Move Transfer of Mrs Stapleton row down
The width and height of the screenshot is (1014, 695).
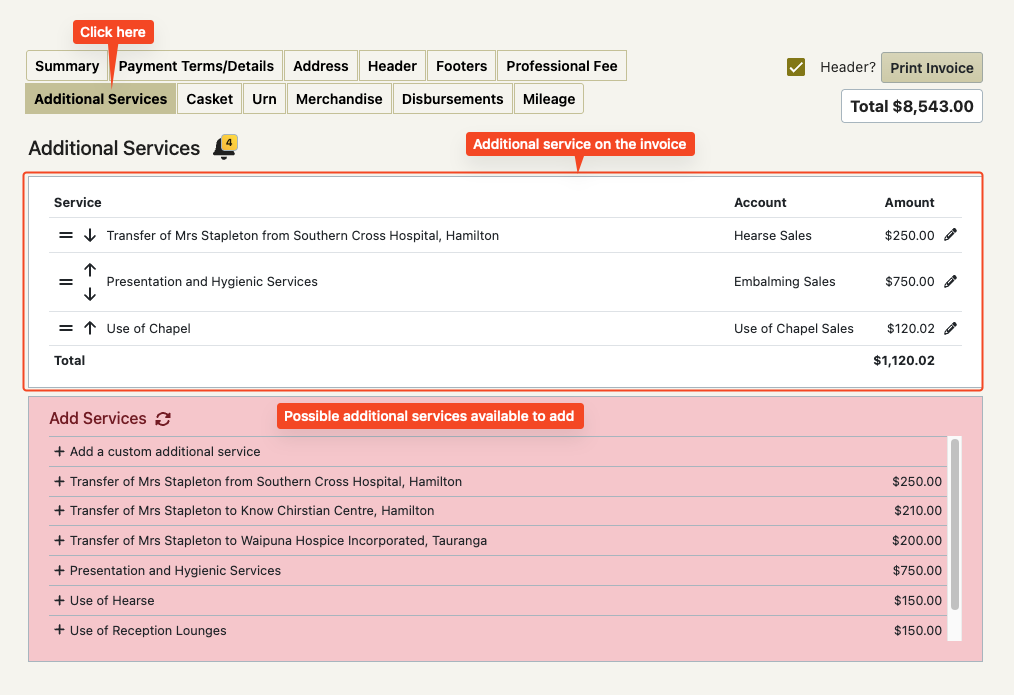(90, 235)
